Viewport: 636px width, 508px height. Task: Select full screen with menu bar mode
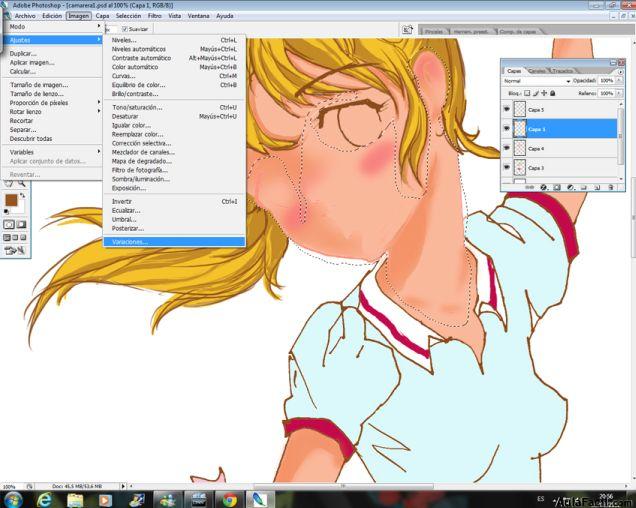click(x=15, y=237)
